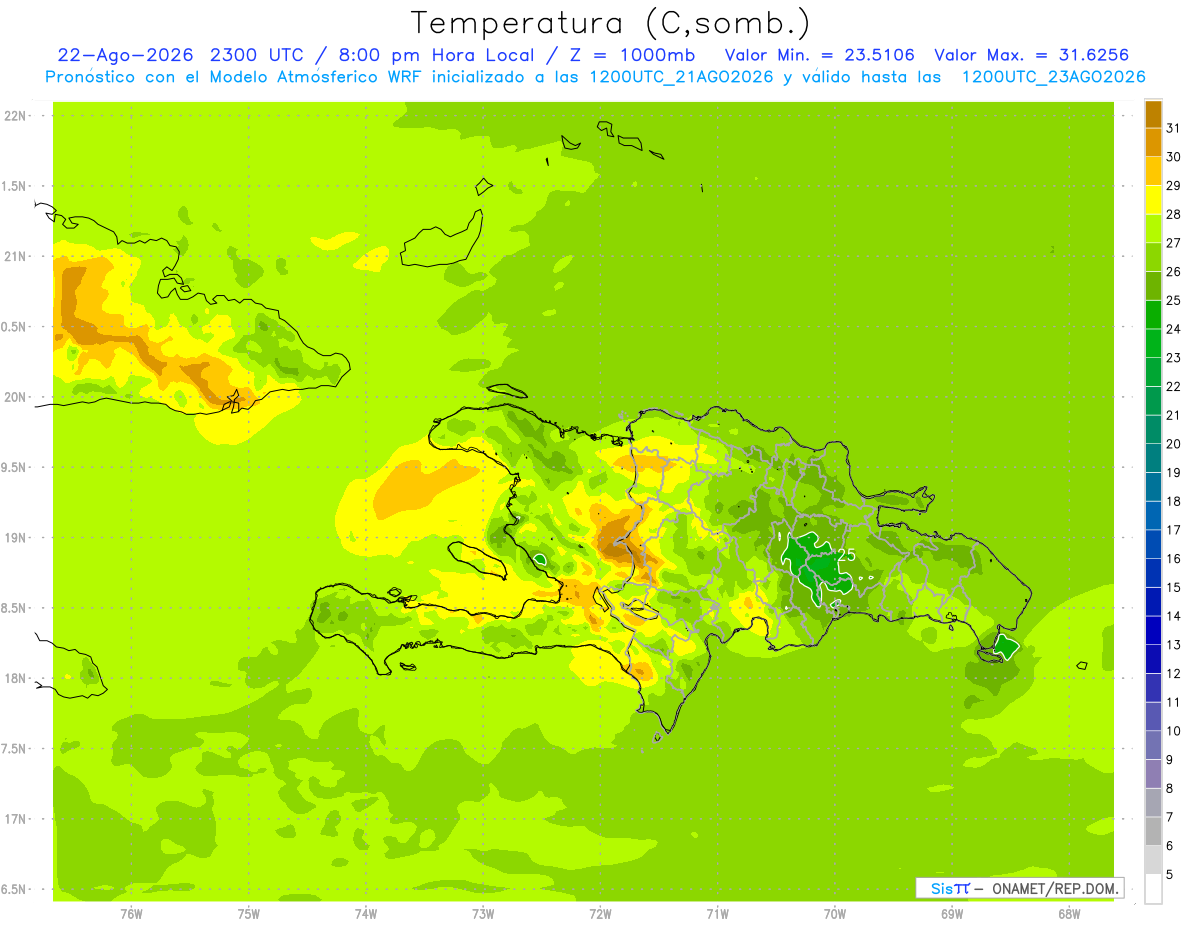Click the "76W" longitude axis label
This screenshot has width=1200, height=927.
point(131,915)
